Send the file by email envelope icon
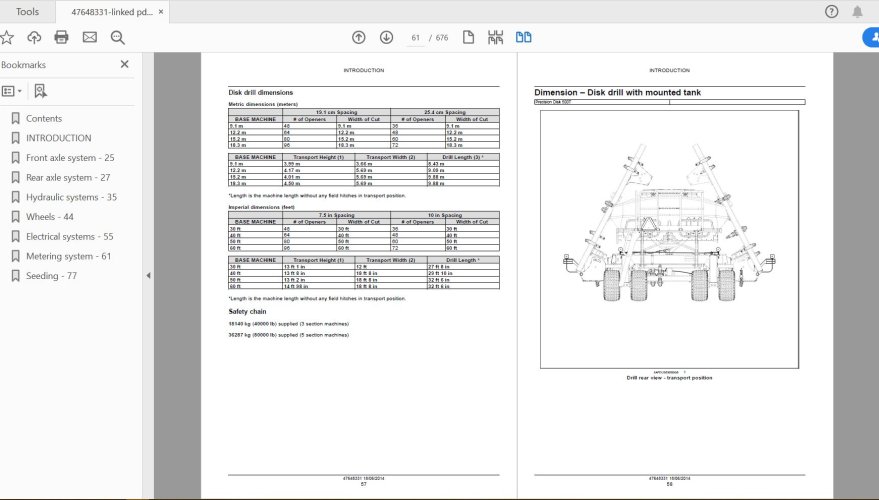The image size is (879, 500). tap(90, 38)
